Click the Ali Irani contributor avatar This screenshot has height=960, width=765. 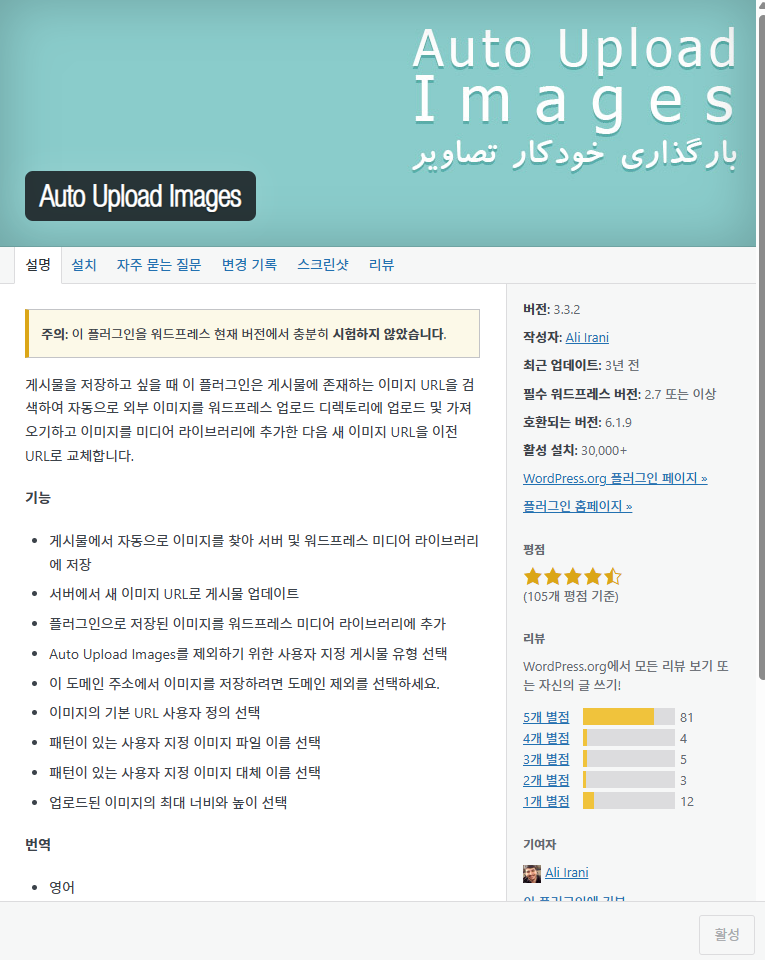tap(532, 873)
